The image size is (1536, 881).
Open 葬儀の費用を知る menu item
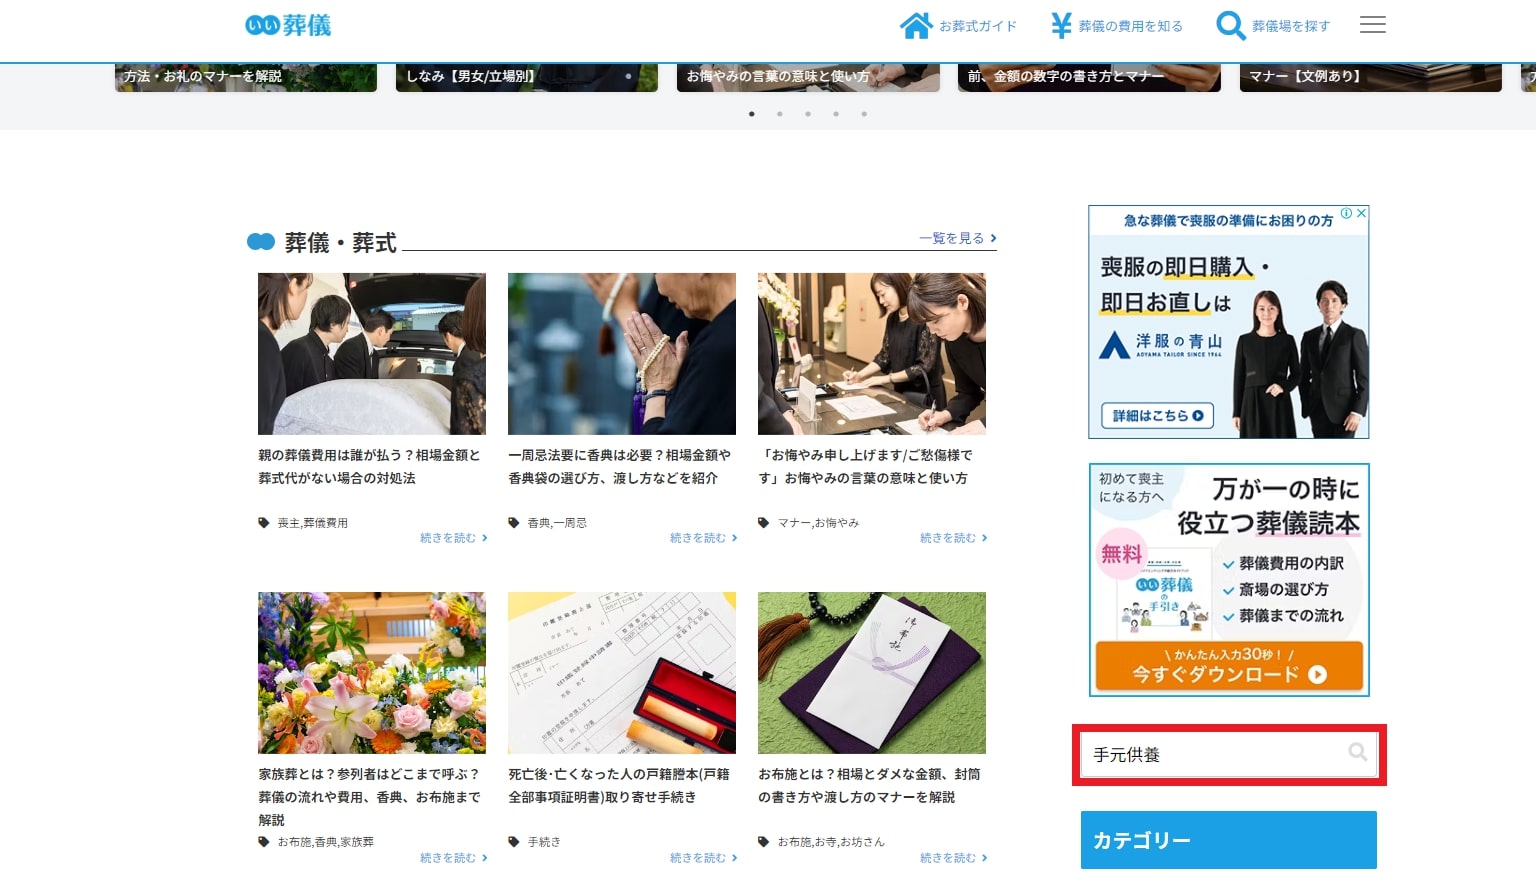[1130, 26]
